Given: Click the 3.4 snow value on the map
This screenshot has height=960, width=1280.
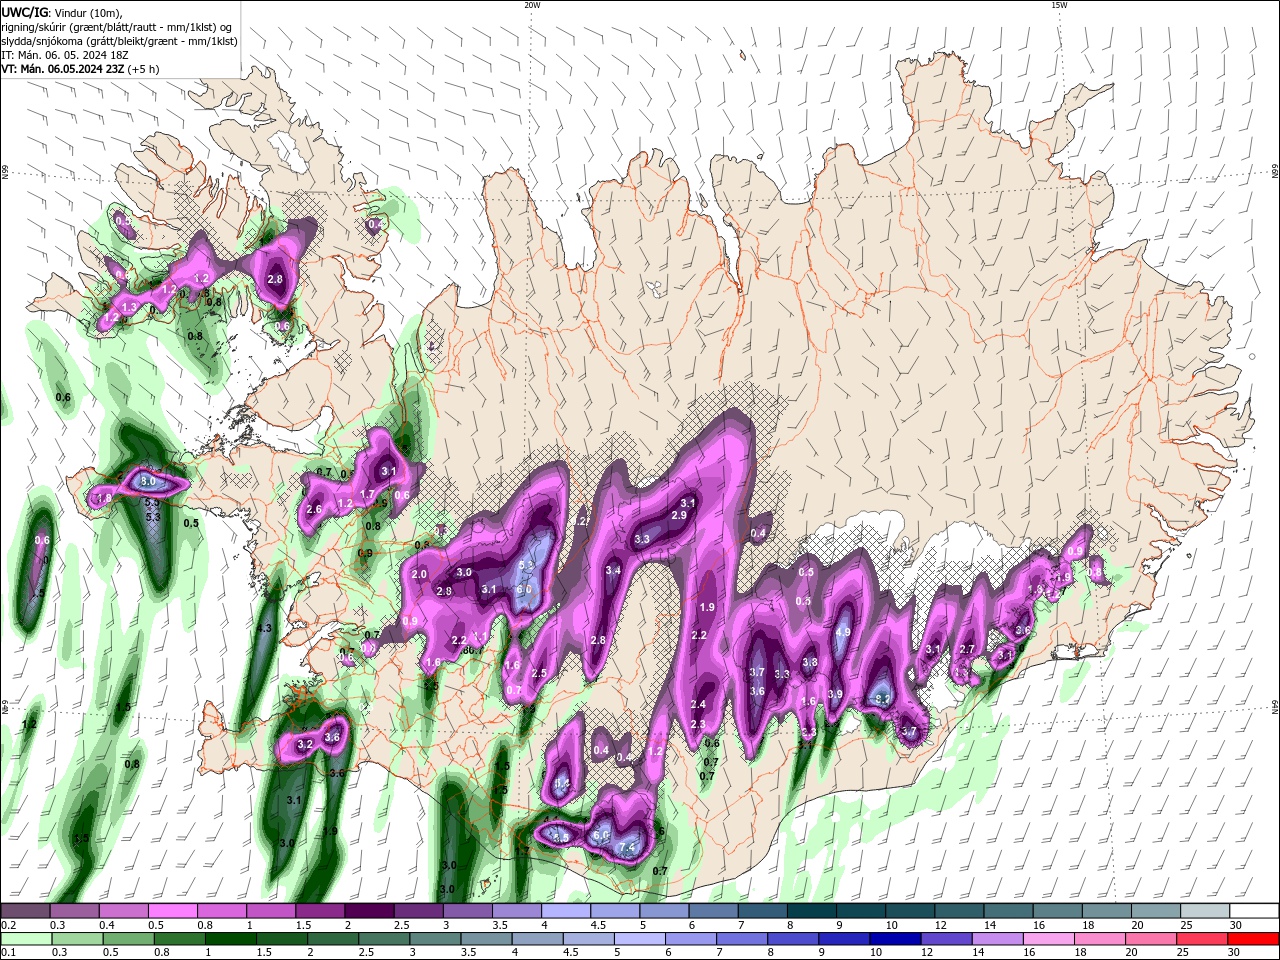Looking at the screenshot, I should point(614,571).
